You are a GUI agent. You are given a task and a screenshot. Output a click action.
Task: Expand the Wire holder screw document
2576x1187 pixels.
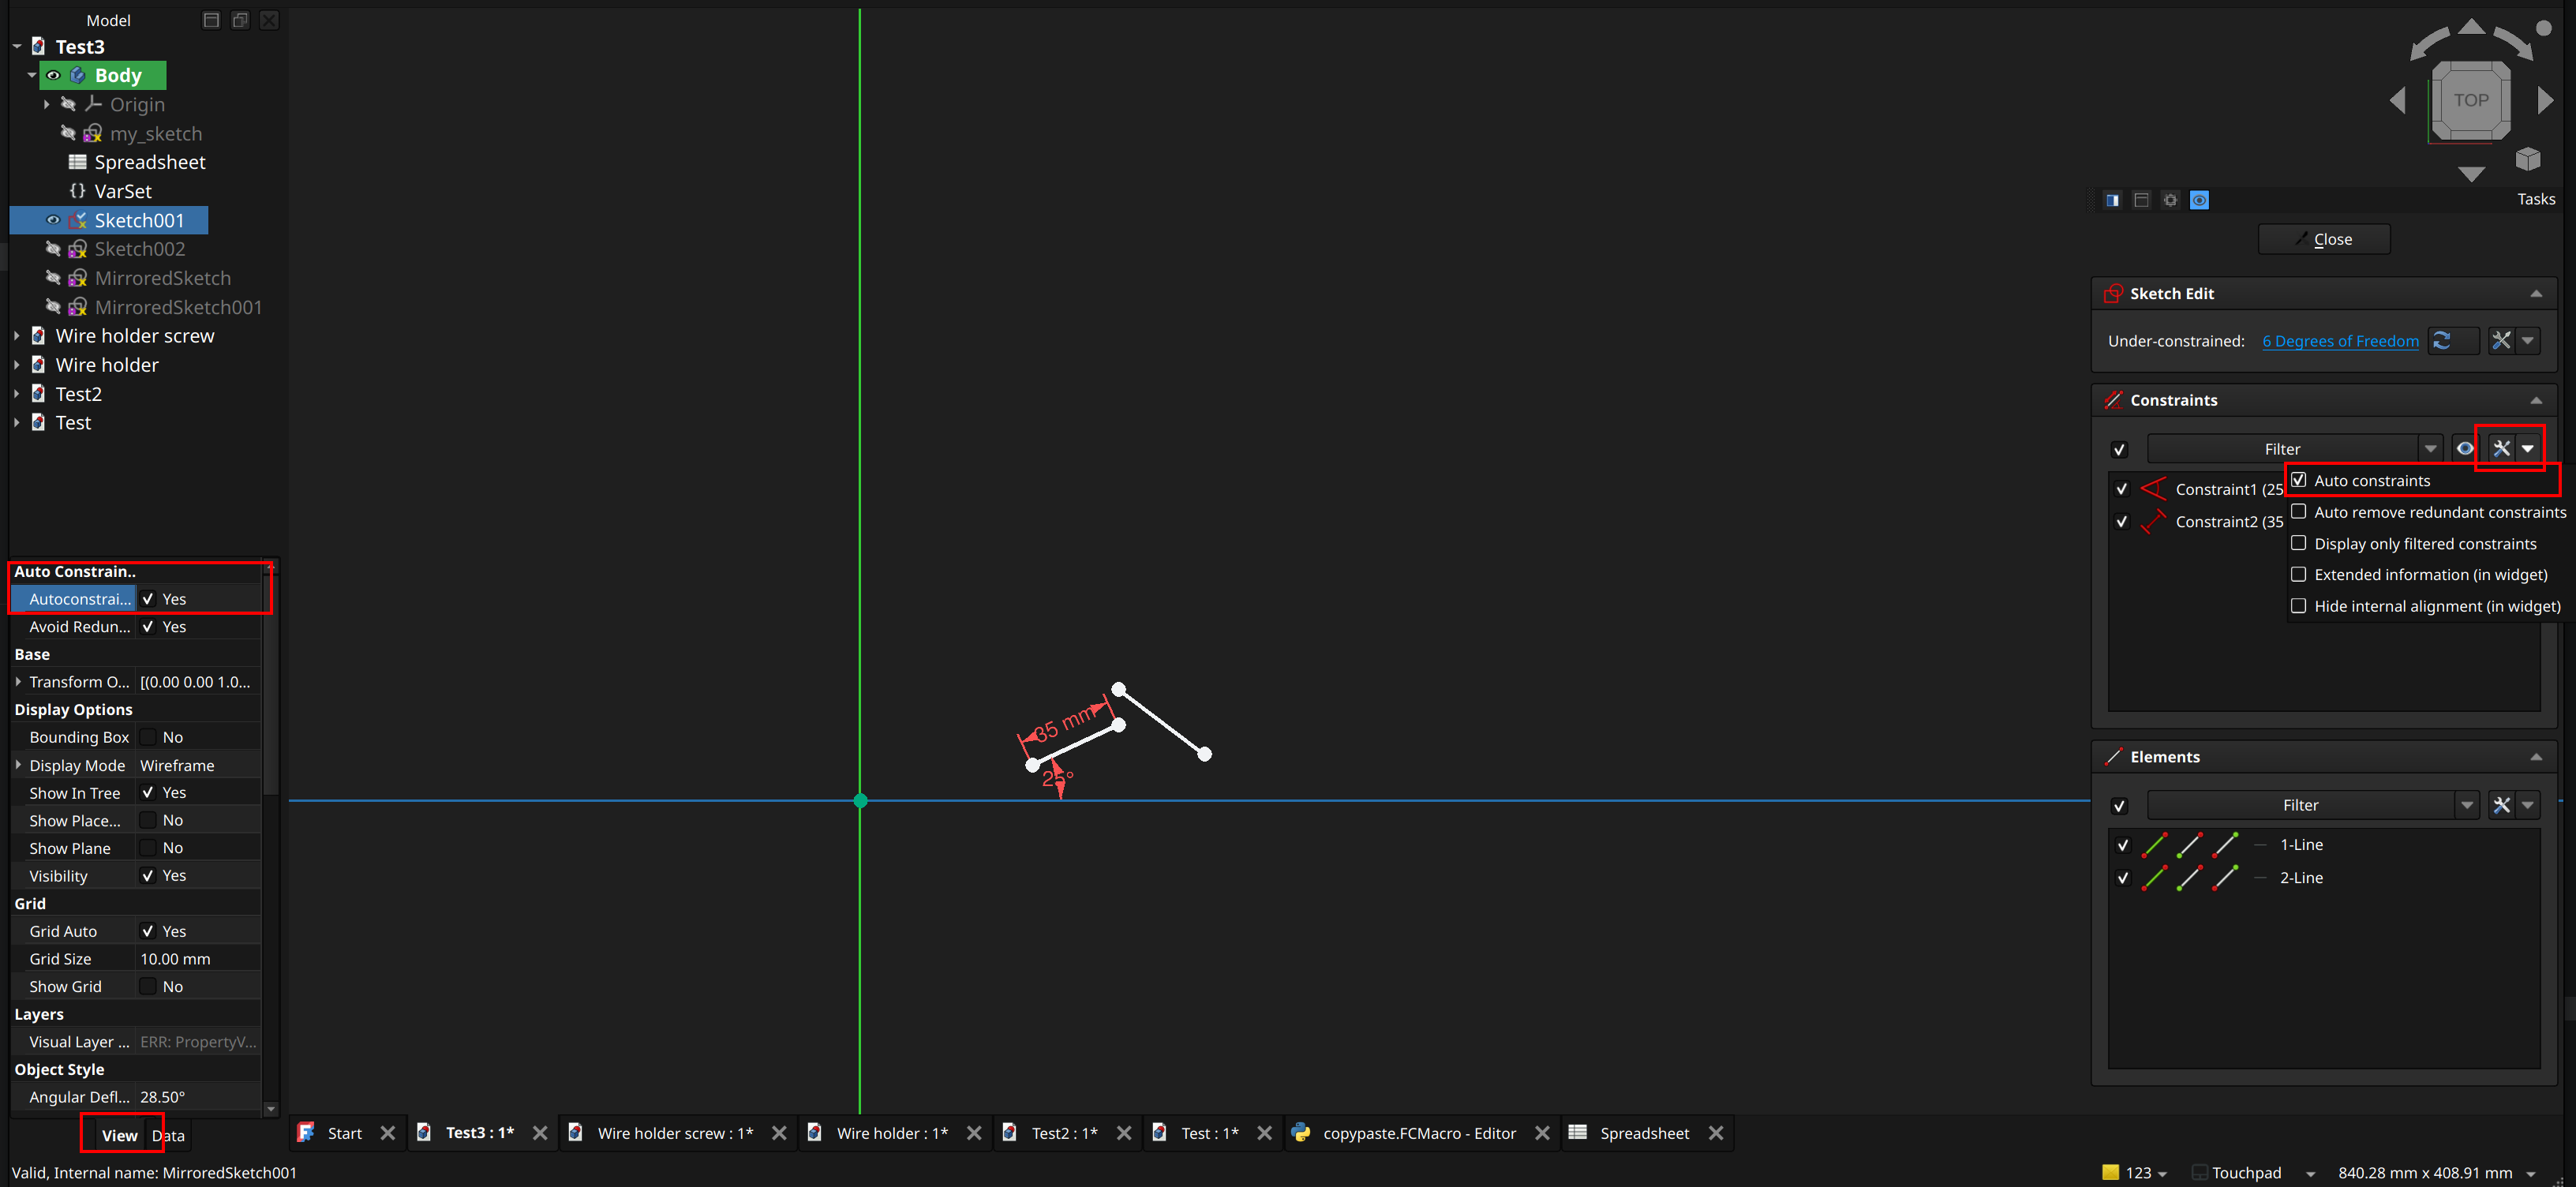click(x=17, y=336)
